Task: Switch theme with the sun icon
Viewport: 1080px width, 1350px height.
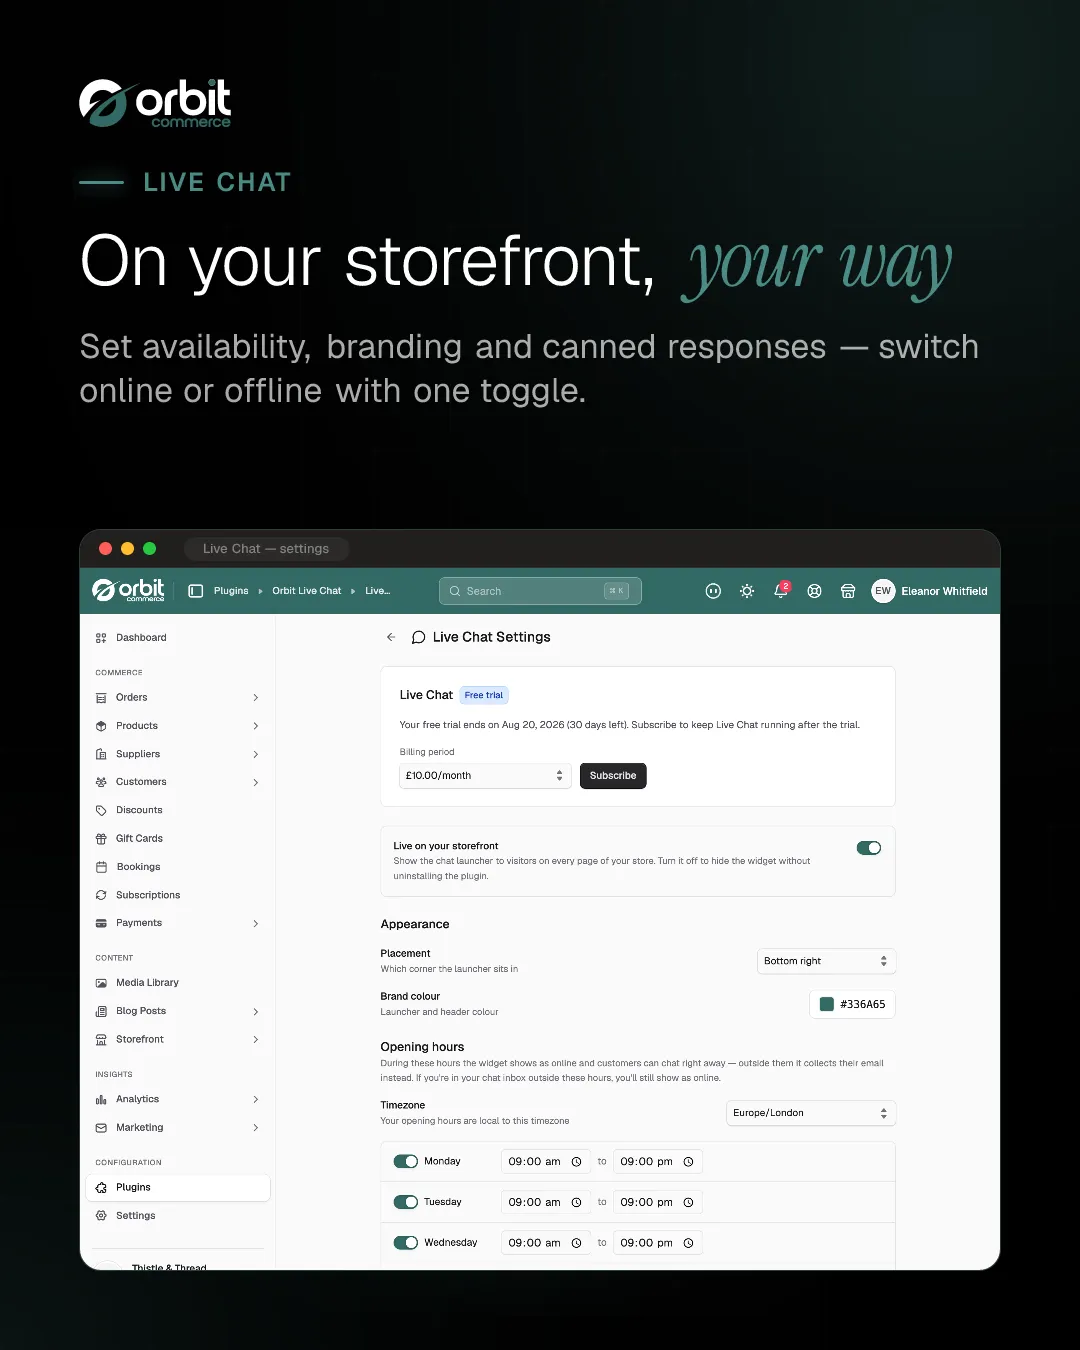Action: click(747, 591)
